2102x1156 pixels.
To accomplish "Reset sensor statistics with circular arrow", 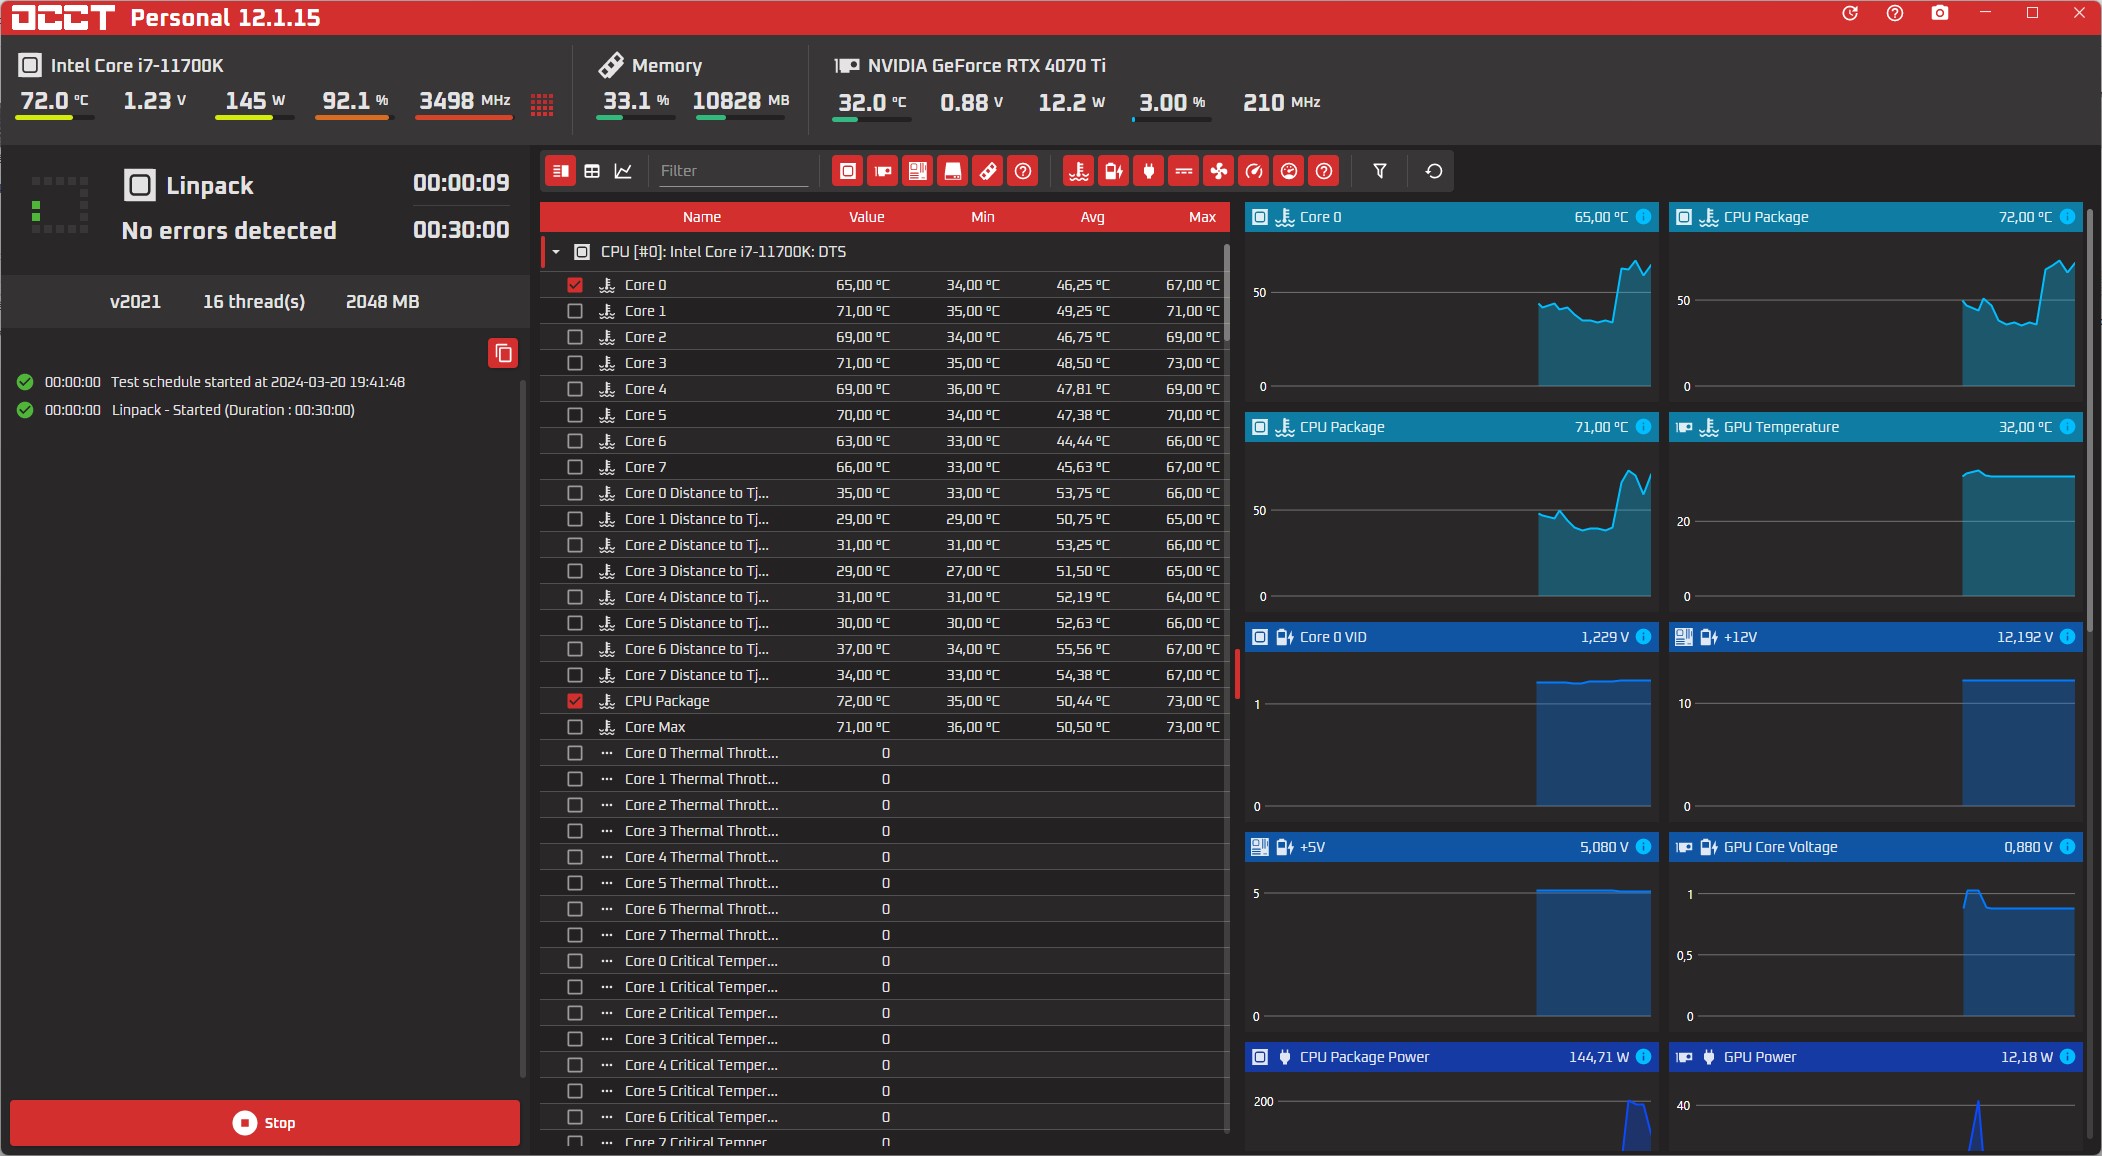I will pos(1434,171).
